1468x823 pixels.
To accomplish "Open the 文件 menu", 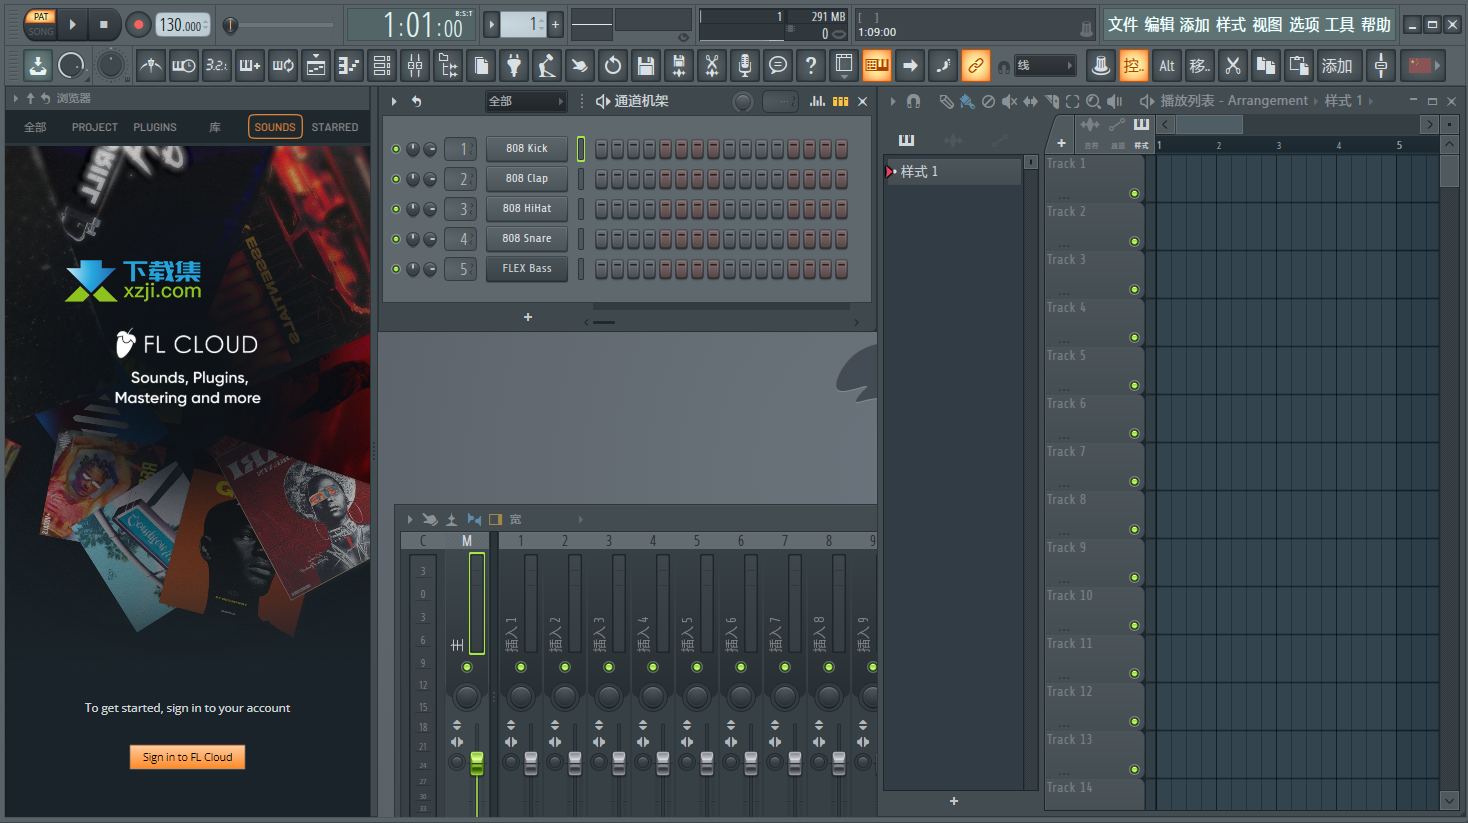I will point(1123,24).
